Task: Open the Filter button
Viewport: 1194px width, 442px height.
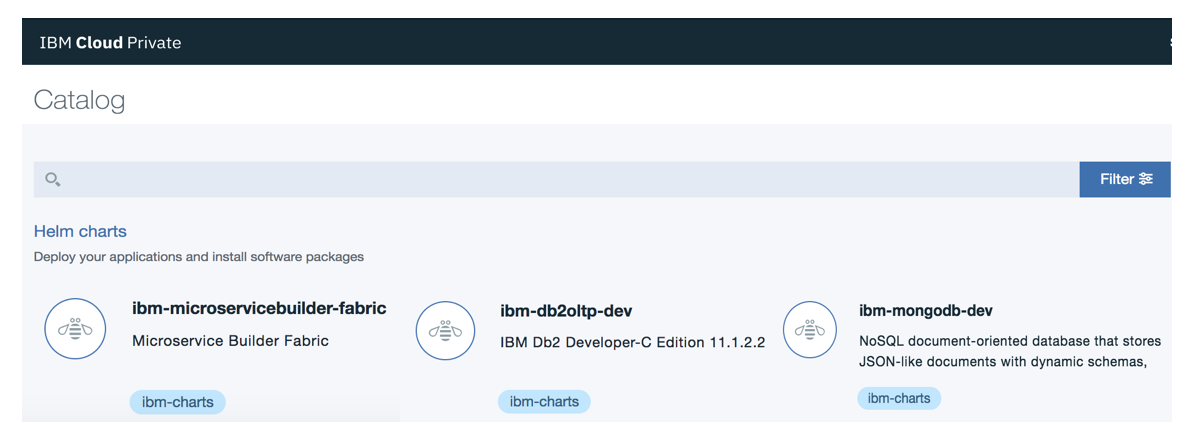Action: point(1125,179)
